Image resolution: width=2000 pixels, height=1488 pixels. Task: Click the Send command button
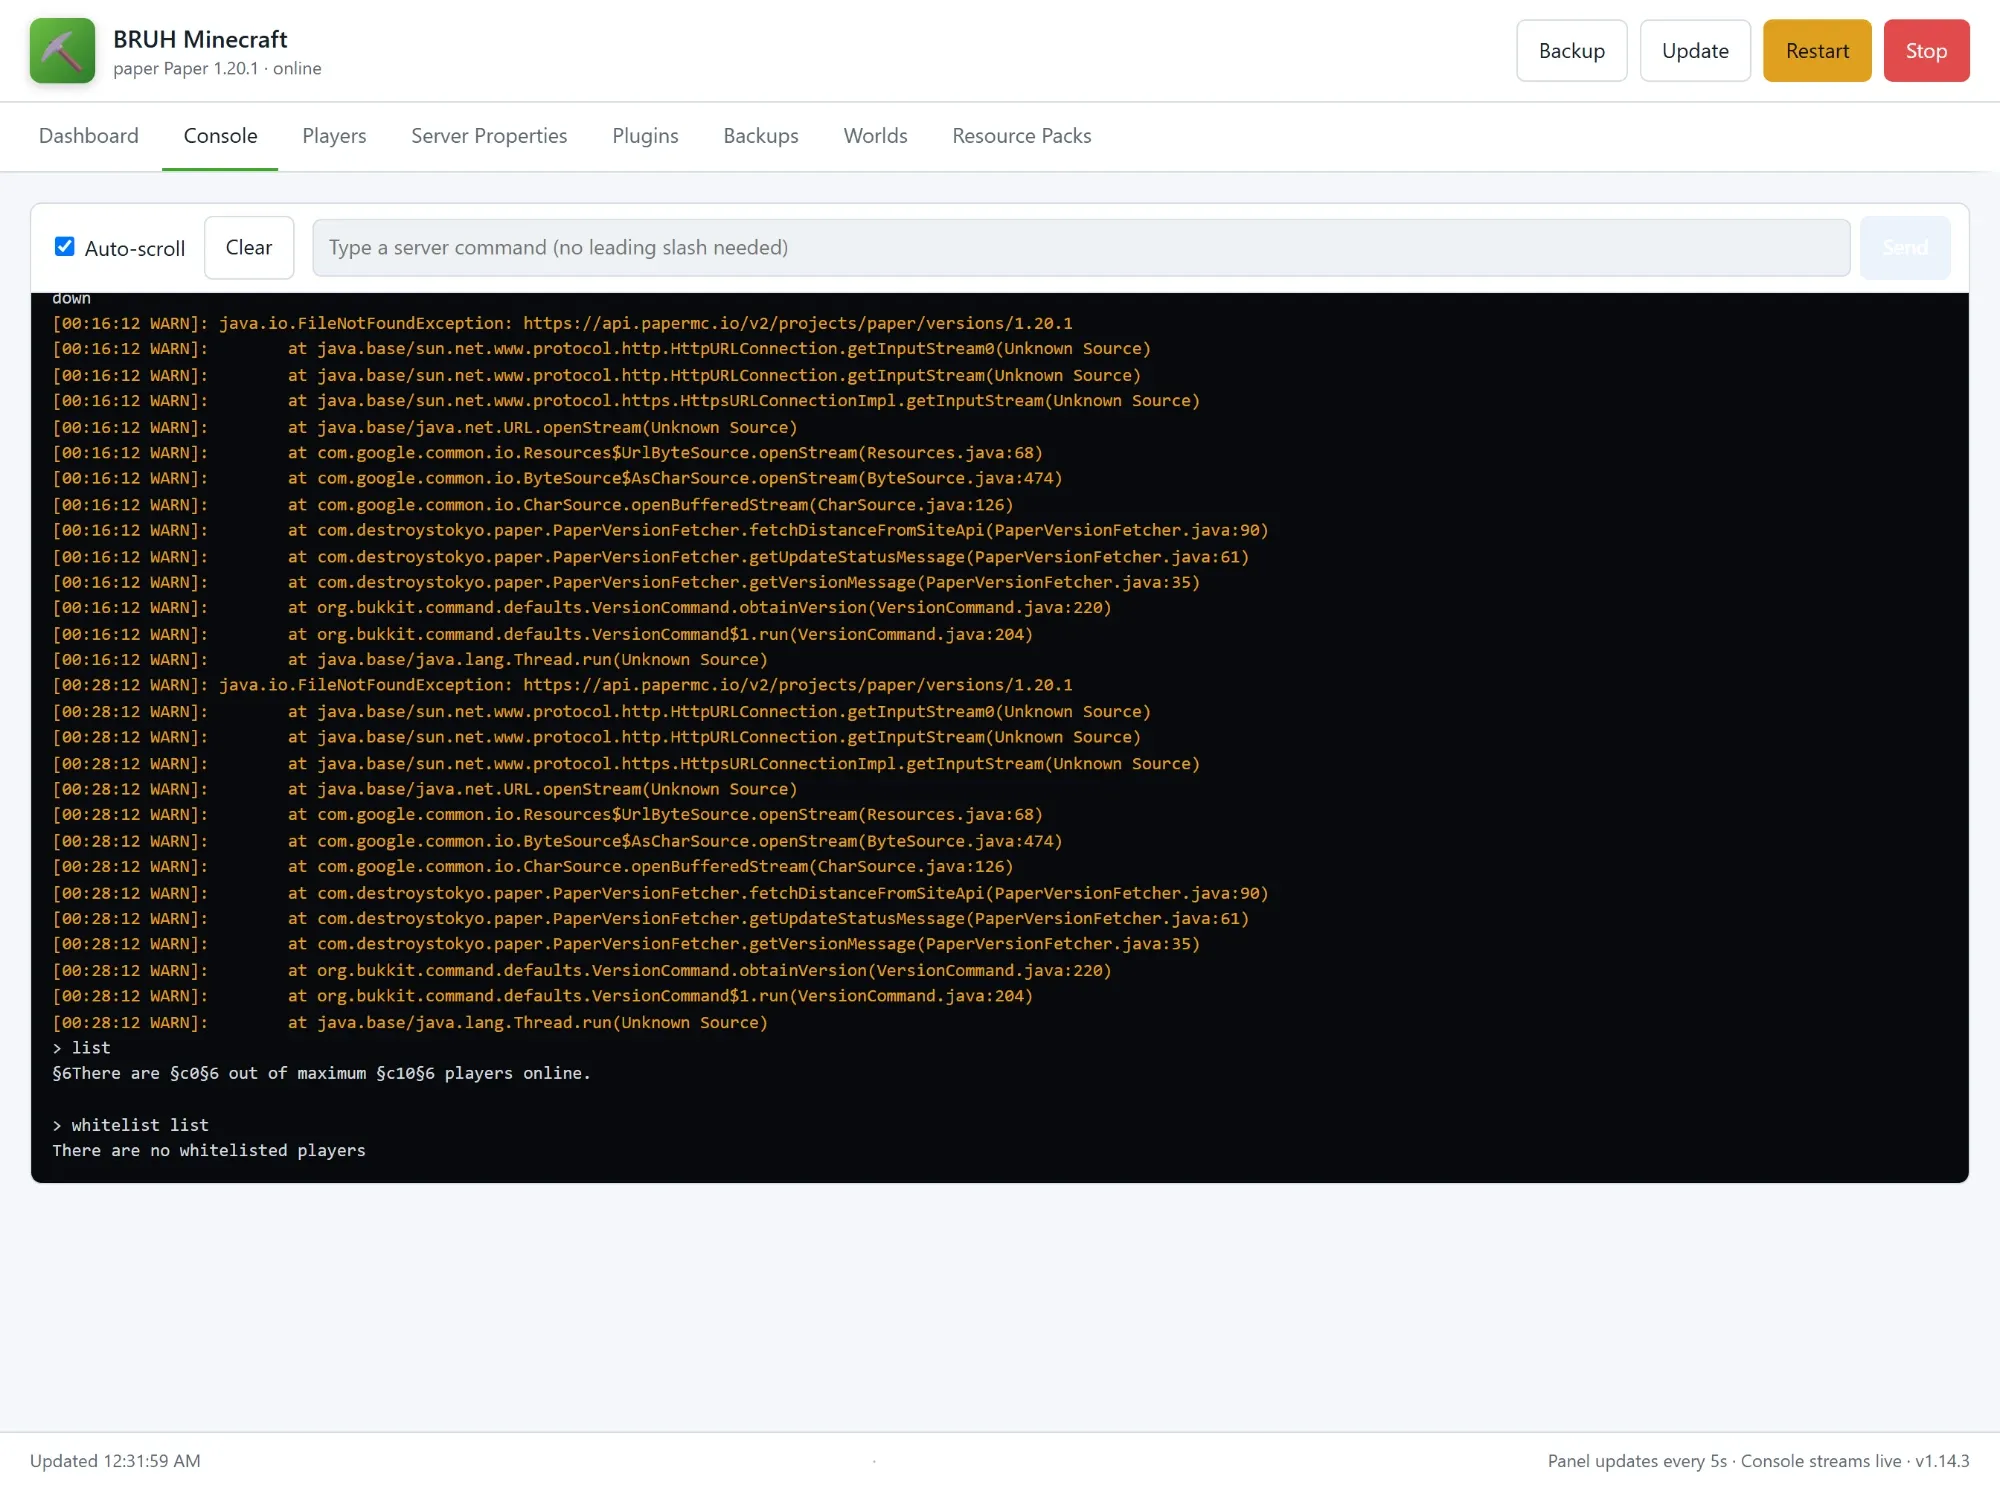coord(1905,247)
